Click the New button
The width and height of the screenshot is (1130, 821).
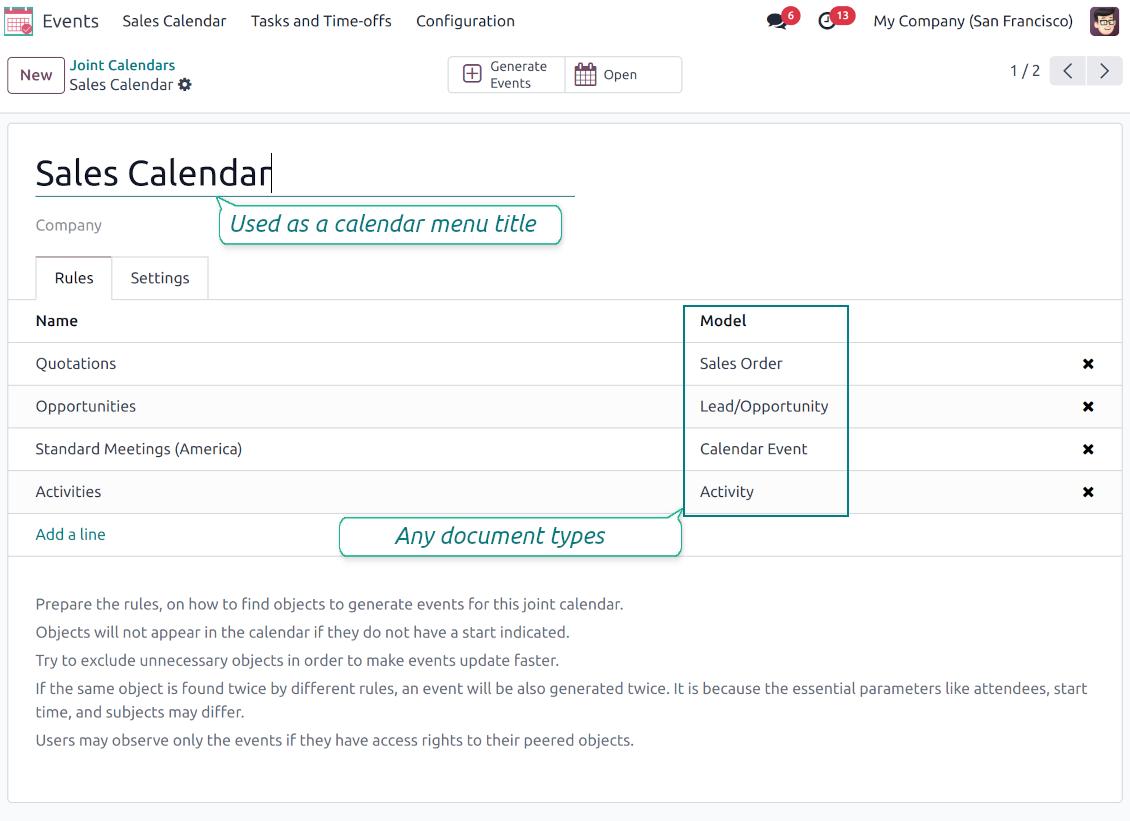[36, 75]
